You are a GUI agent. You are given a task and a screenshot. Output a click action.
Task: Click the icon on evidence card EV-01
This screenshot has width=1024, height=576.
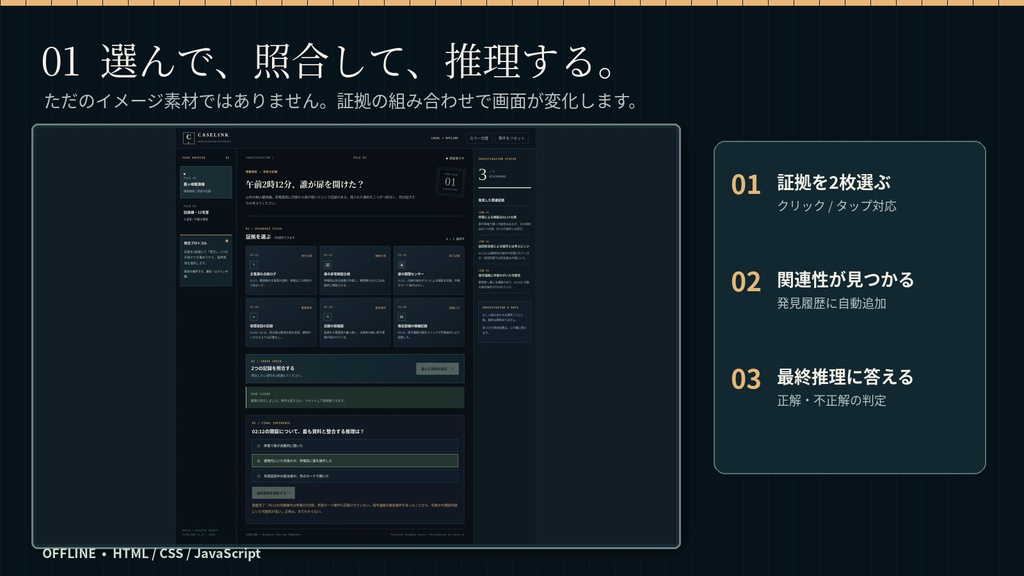click(253, 264)
